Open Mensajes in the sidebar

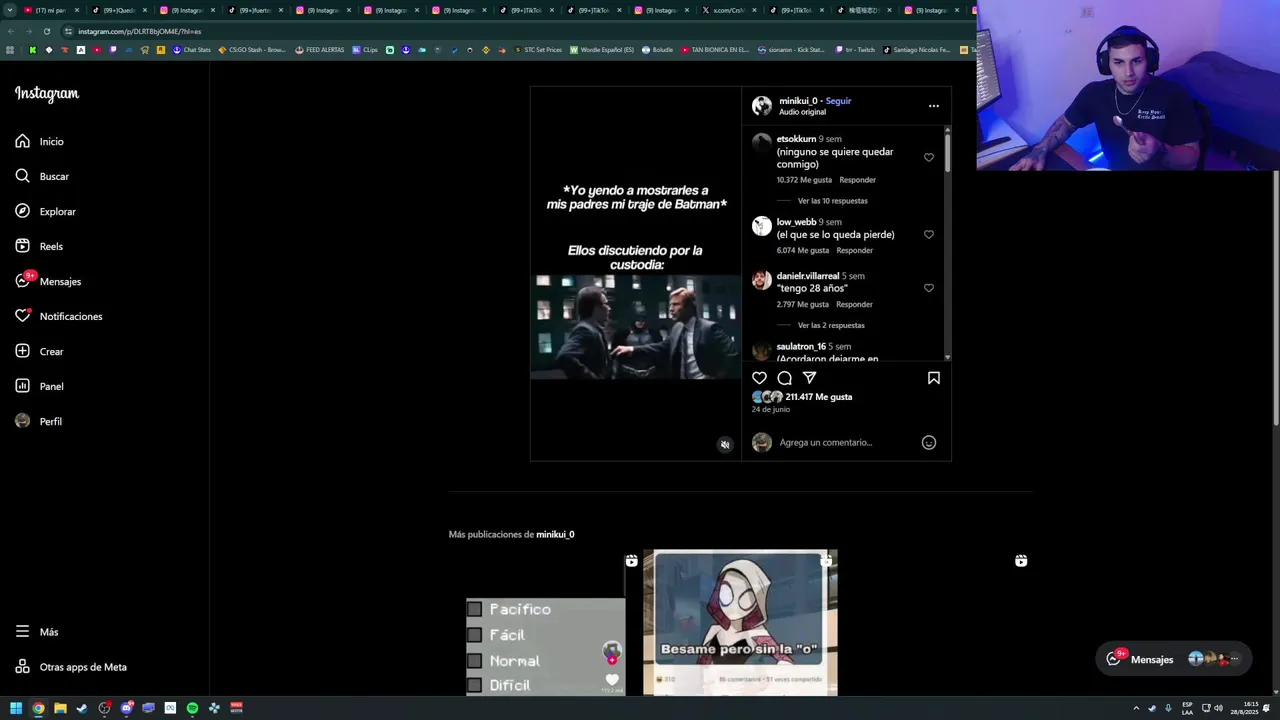pyautogui.click(x=47, y=281)
